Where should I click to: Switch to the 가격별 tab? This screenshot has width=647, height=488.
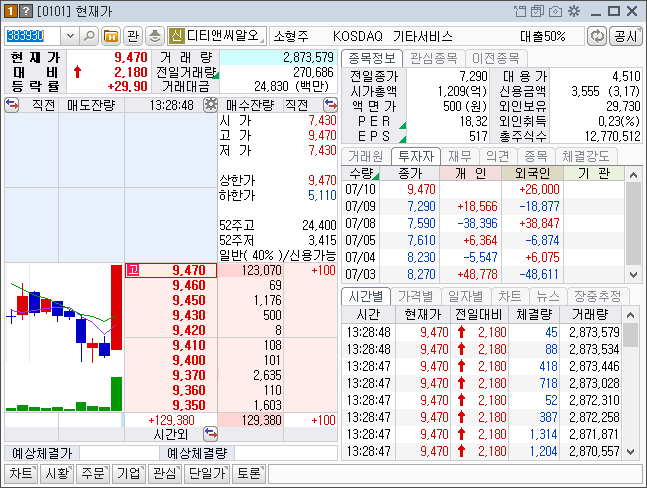[416, 296]
